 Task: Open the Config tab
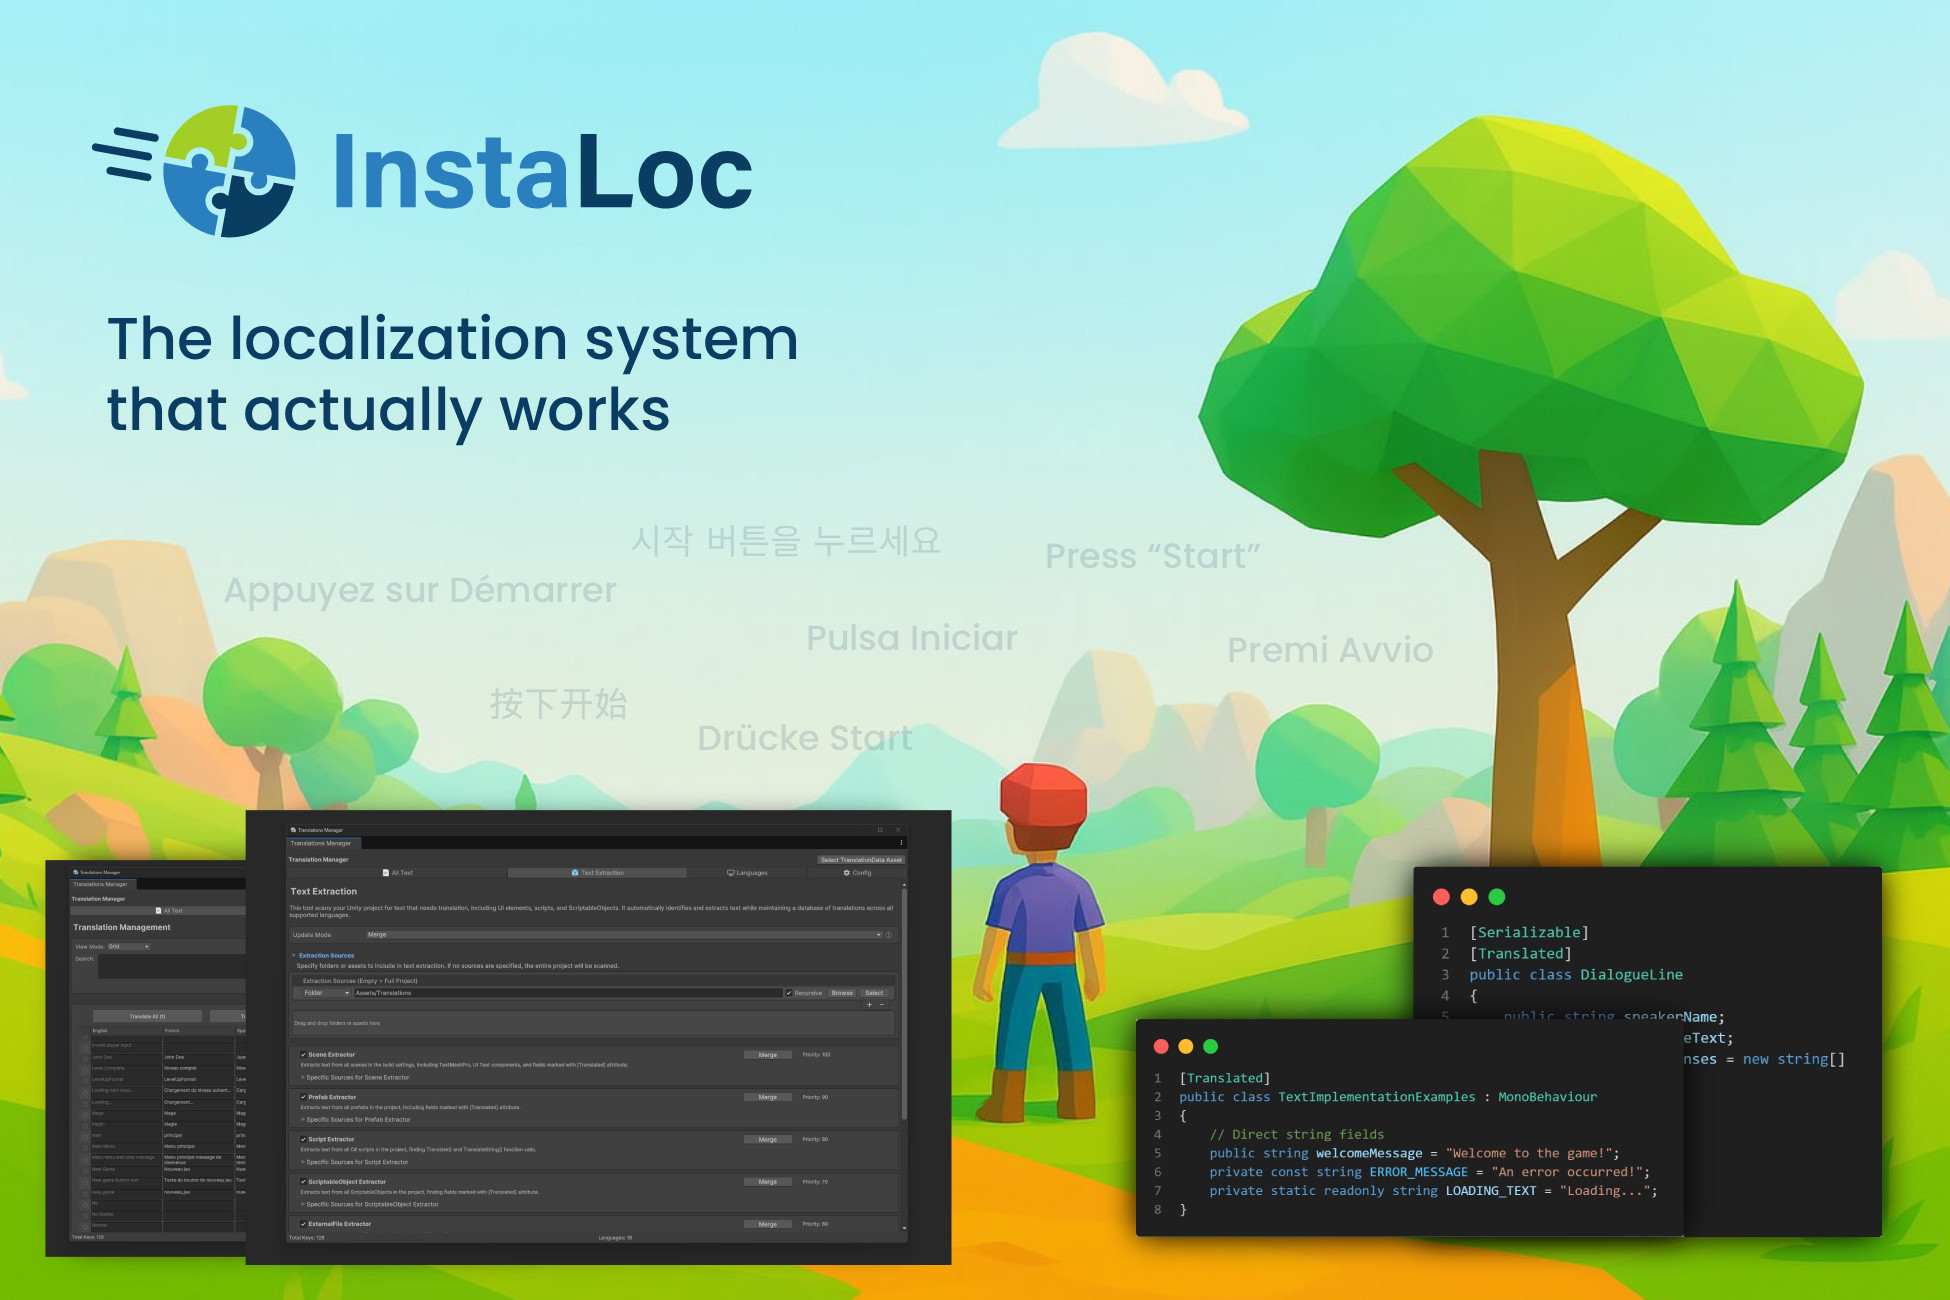coord(857,873)
